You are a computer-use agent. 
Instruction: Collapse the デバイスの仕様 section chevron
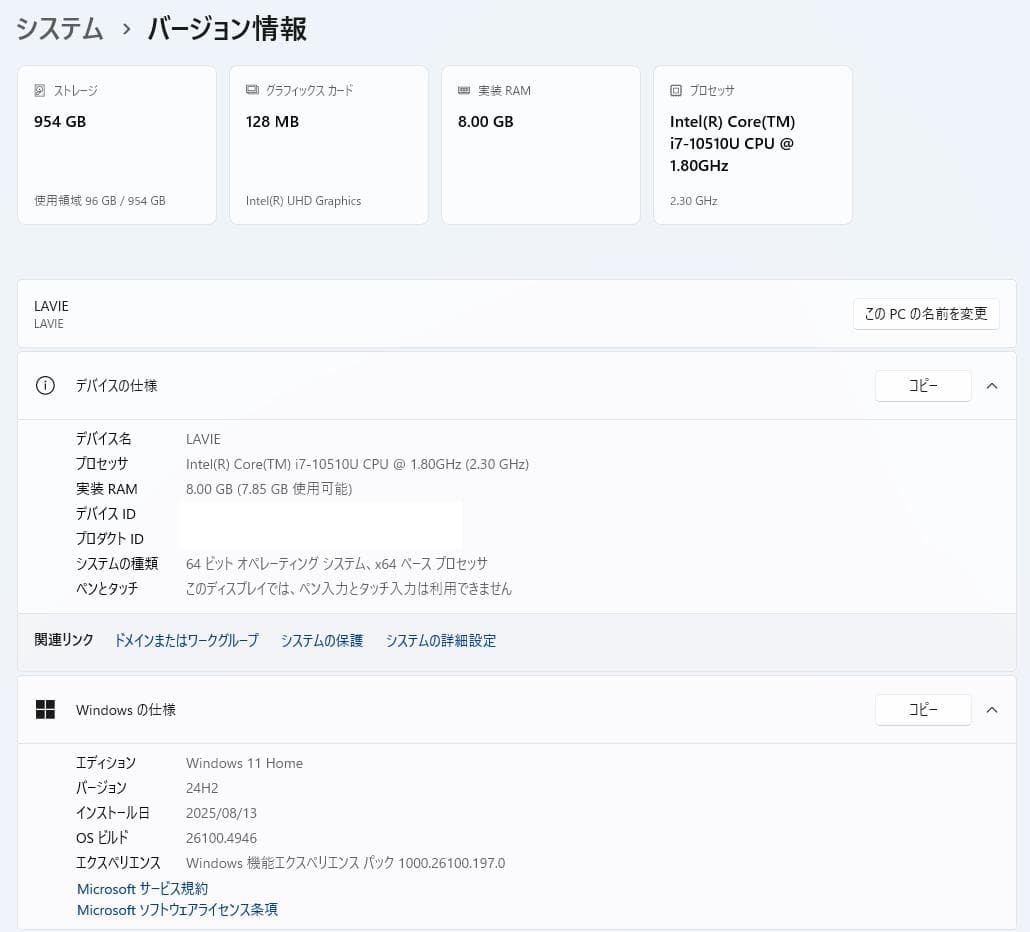click(x=991, y=385)
